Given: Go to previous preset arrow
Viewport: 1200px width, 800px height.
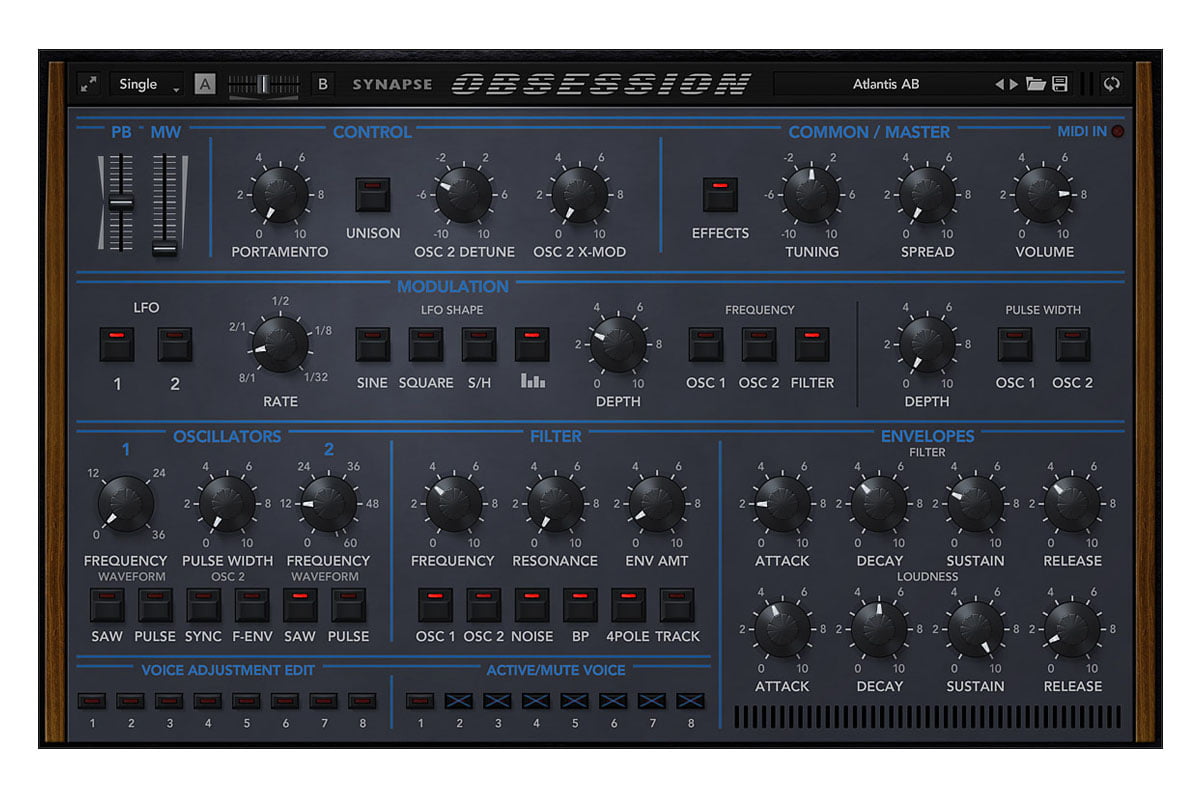Looking at the screenshot, I should (998, 84).
